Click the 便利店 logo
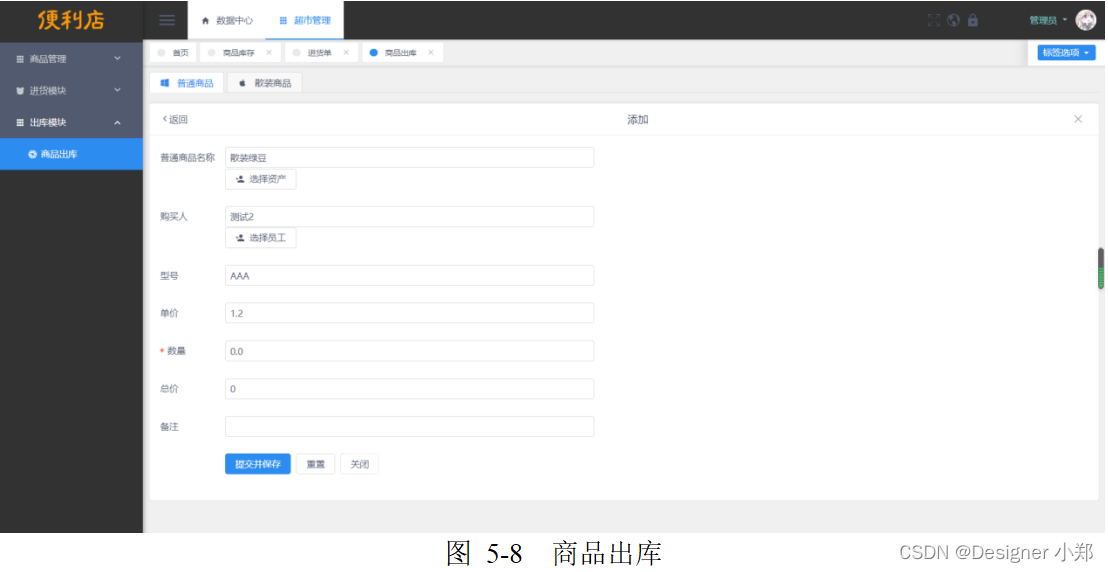Screen dimensions: 1108x572 click(71, 20)
